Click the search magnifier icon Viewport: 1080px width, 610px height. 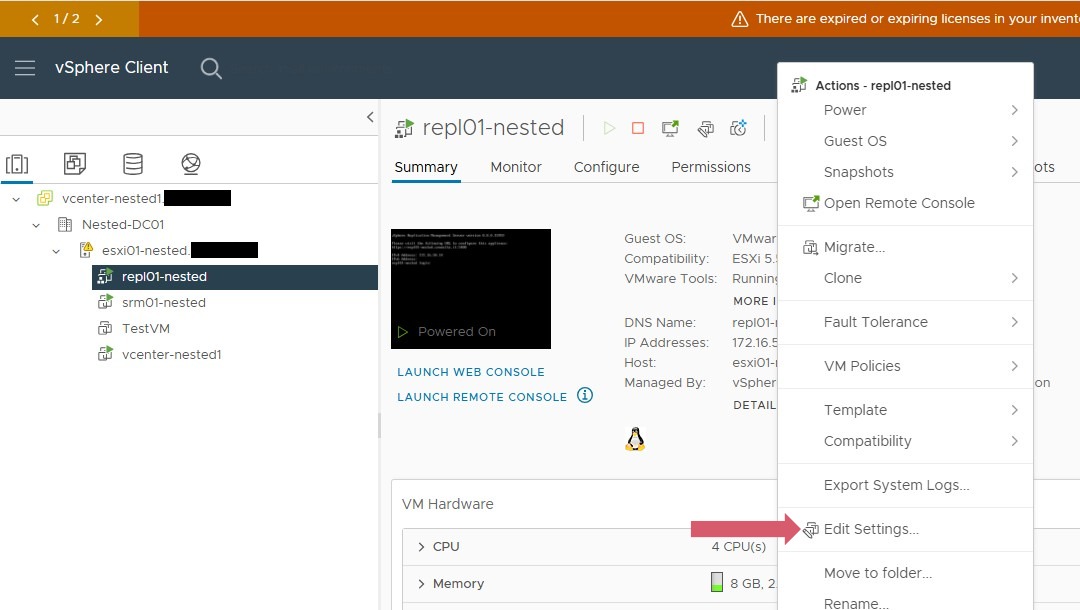point(211,68)
